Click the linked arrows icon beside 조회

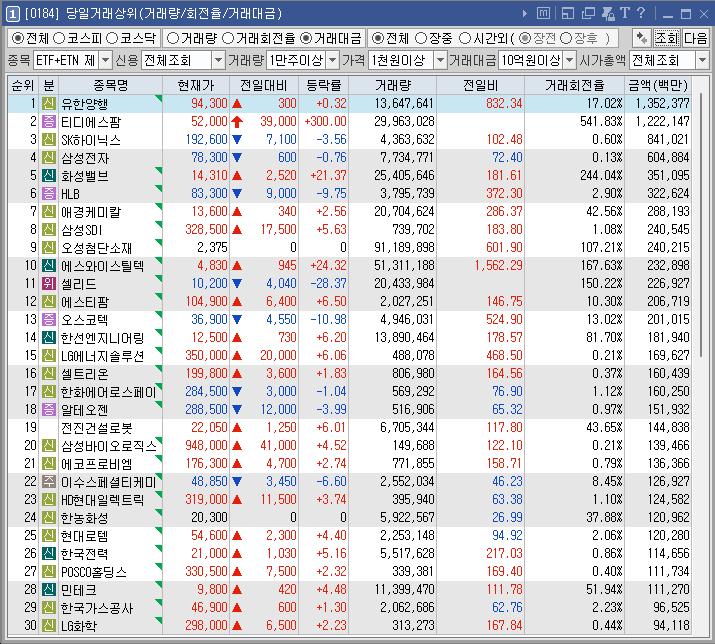642,38
